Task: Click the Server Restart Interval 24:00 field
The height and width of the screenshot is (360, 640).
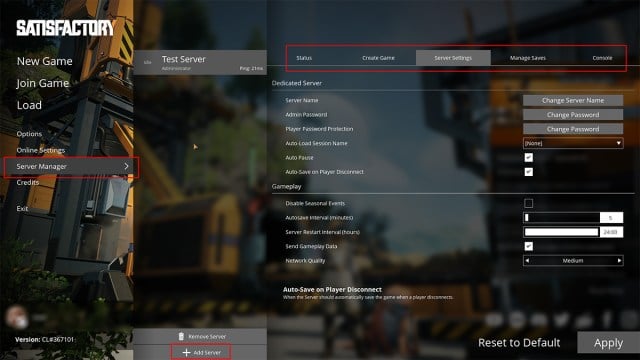Action: tap(611, 232)
